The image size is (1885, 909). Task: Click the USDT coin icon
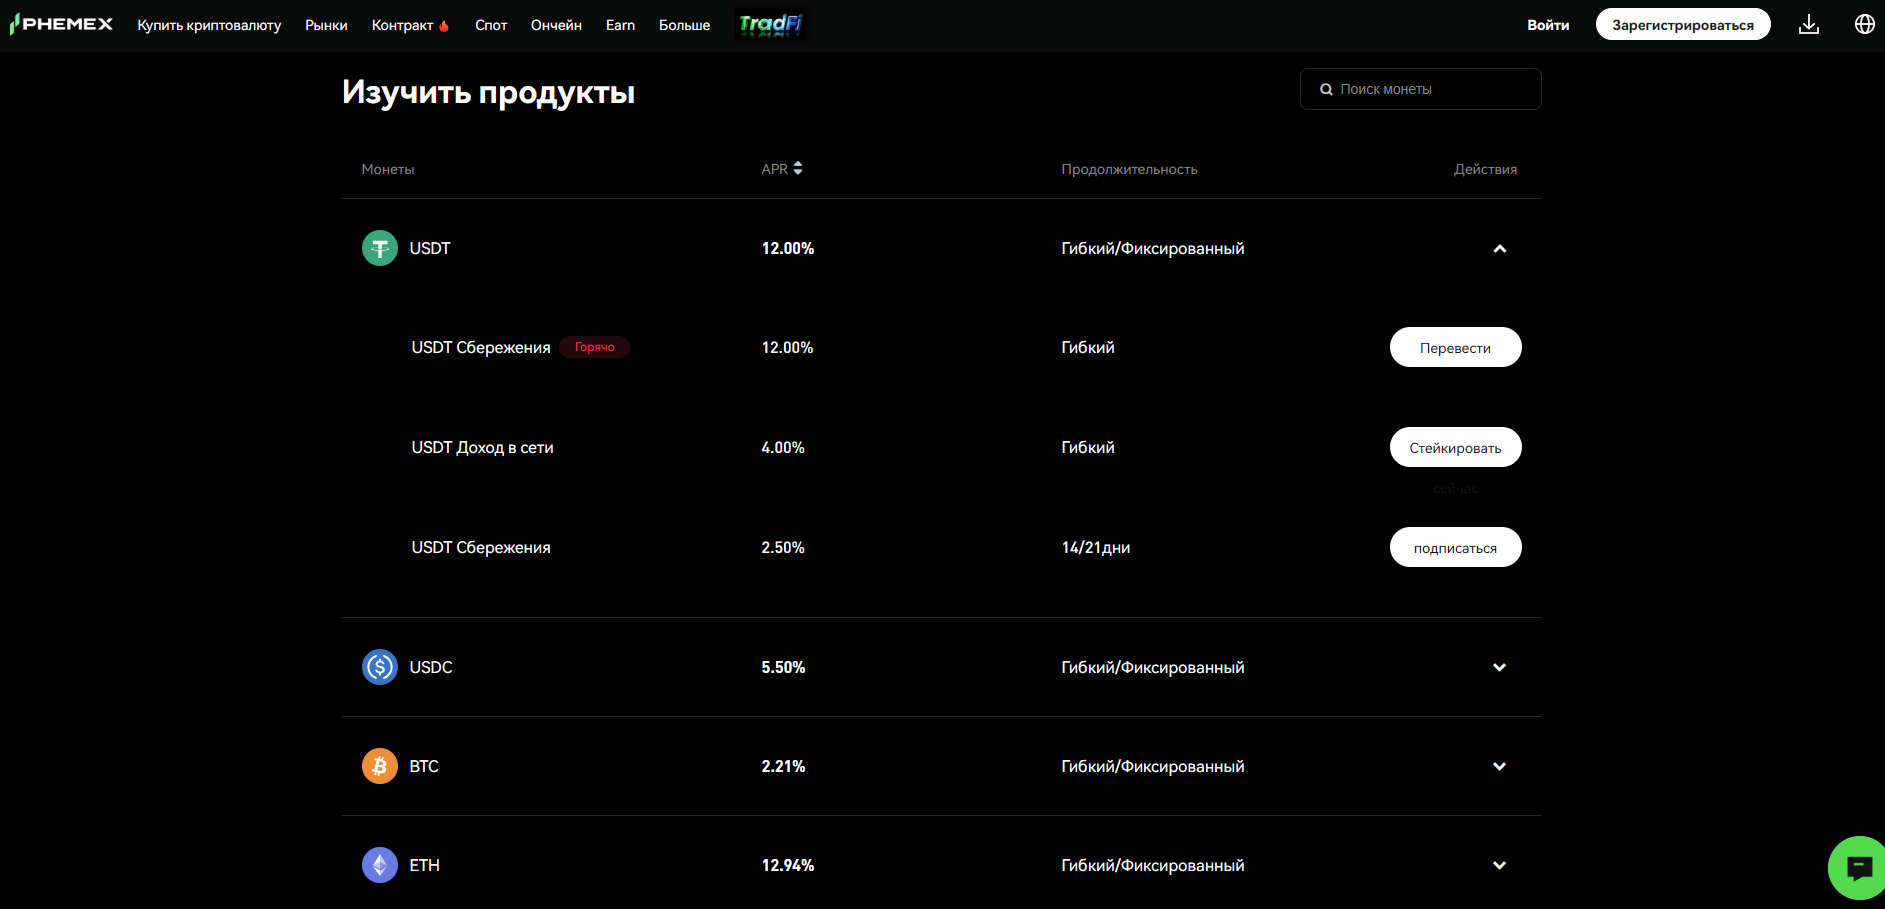[x=380, y=248]
